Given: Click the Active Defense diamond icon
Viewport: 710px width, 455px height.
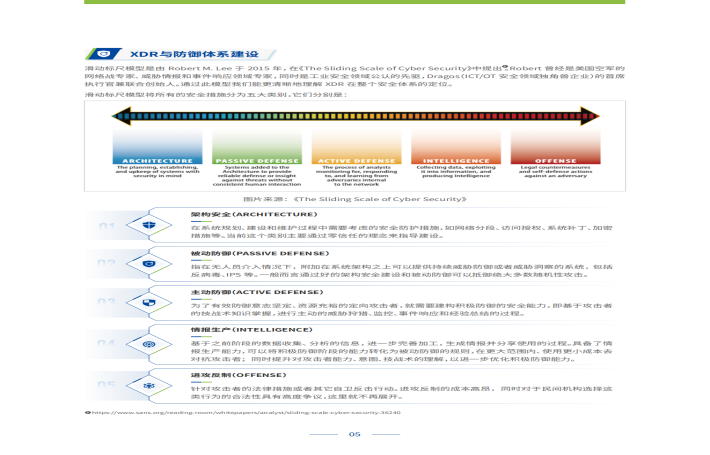Looking at the screenshot, I should pyautogui.click(x=149, y=302).
